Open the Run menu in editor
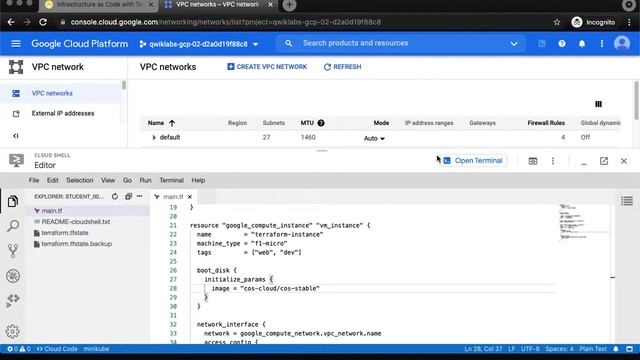640x360 pixels. pyautogui.click(x=145, y=180)
